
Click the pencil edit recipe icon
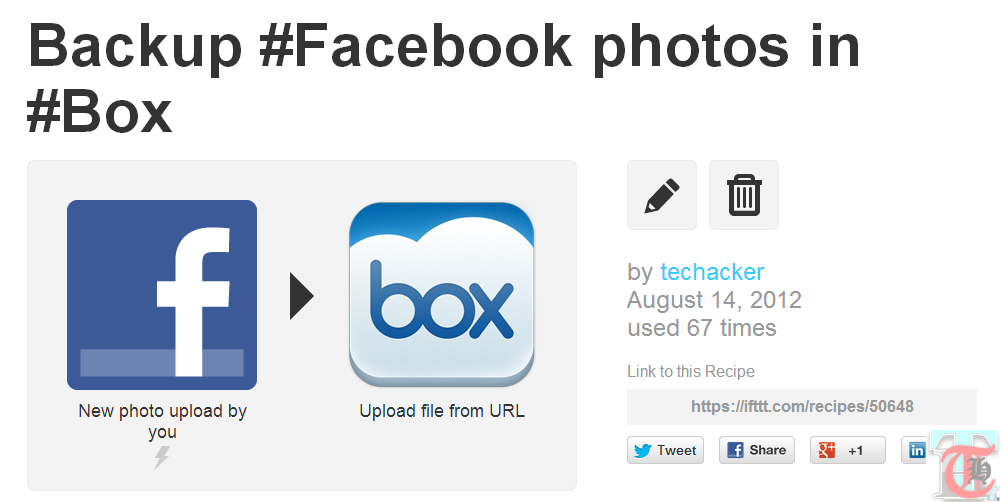coord(662,195)
